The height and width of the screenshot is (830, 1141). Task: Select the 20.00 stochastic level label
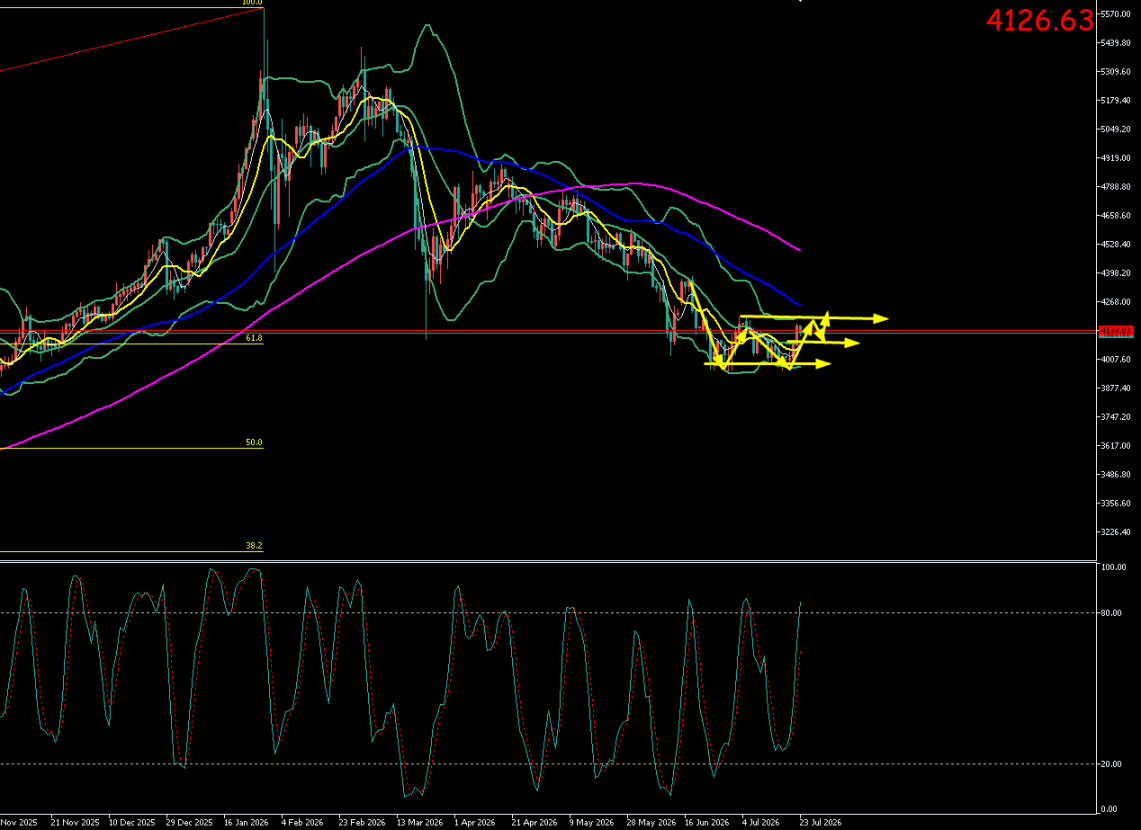point(1112,765)
